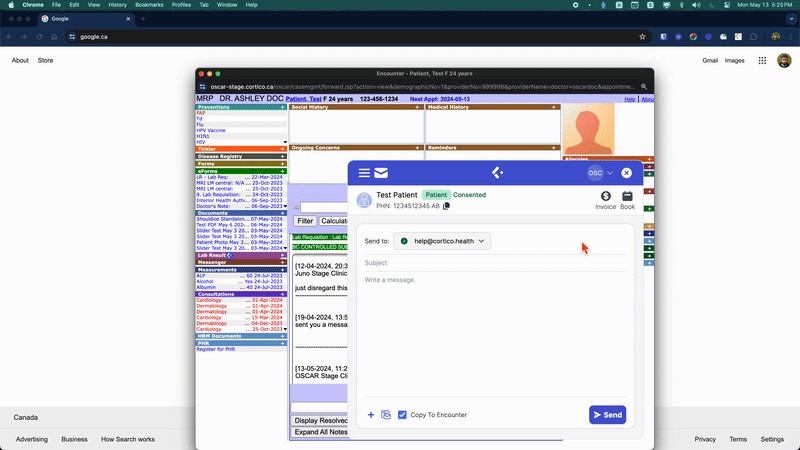Click the encounter search input box

324,207
